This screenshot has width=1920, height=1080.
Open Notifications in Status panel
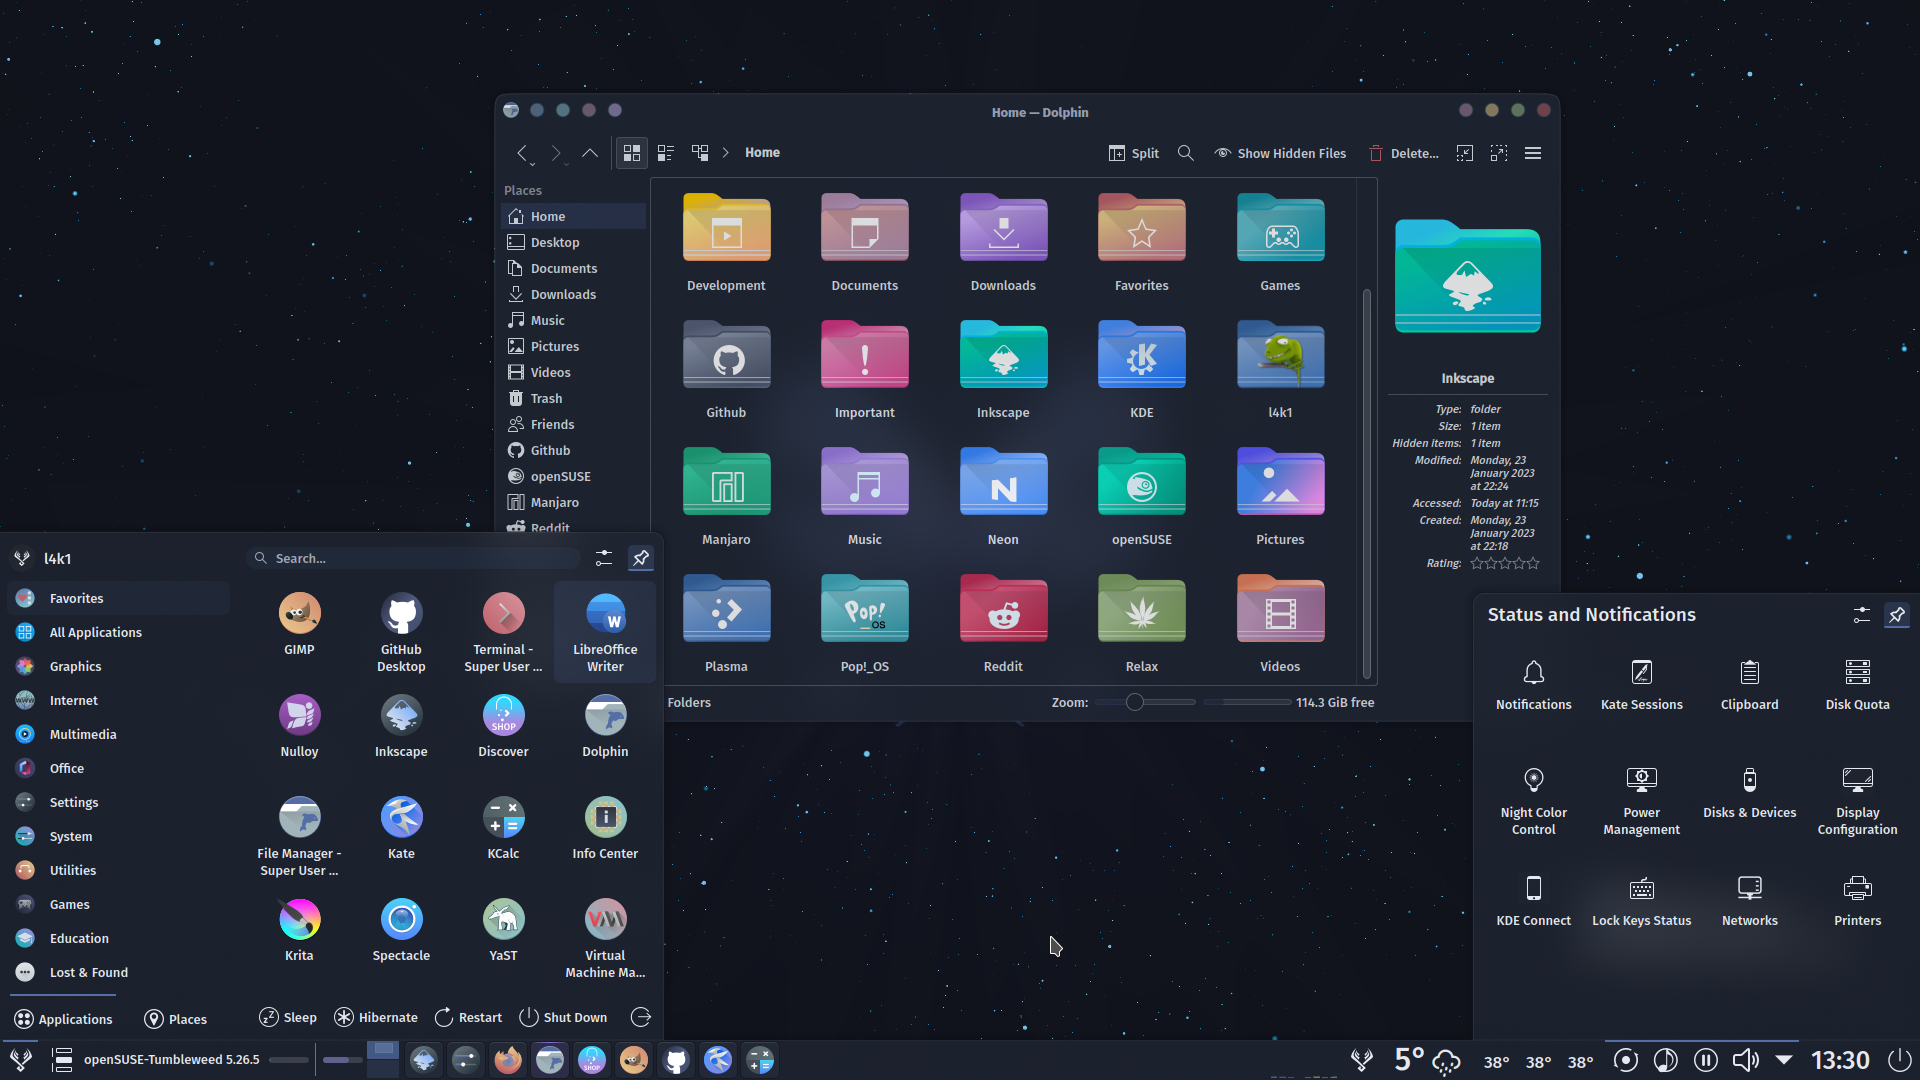[x=1533, y=685]
